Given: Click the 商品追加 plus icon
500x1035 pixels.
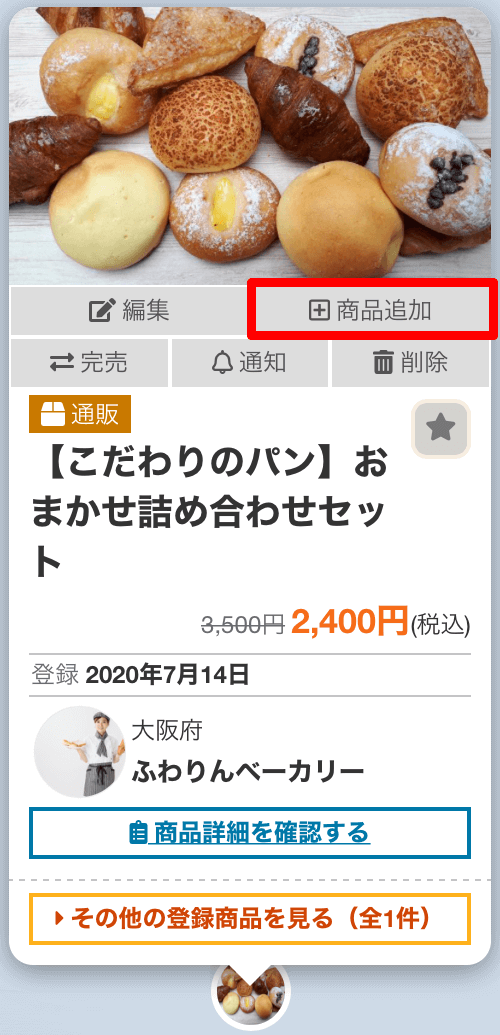Looking at the screenshot, I should pyautogui.click(x=320, y=310).
